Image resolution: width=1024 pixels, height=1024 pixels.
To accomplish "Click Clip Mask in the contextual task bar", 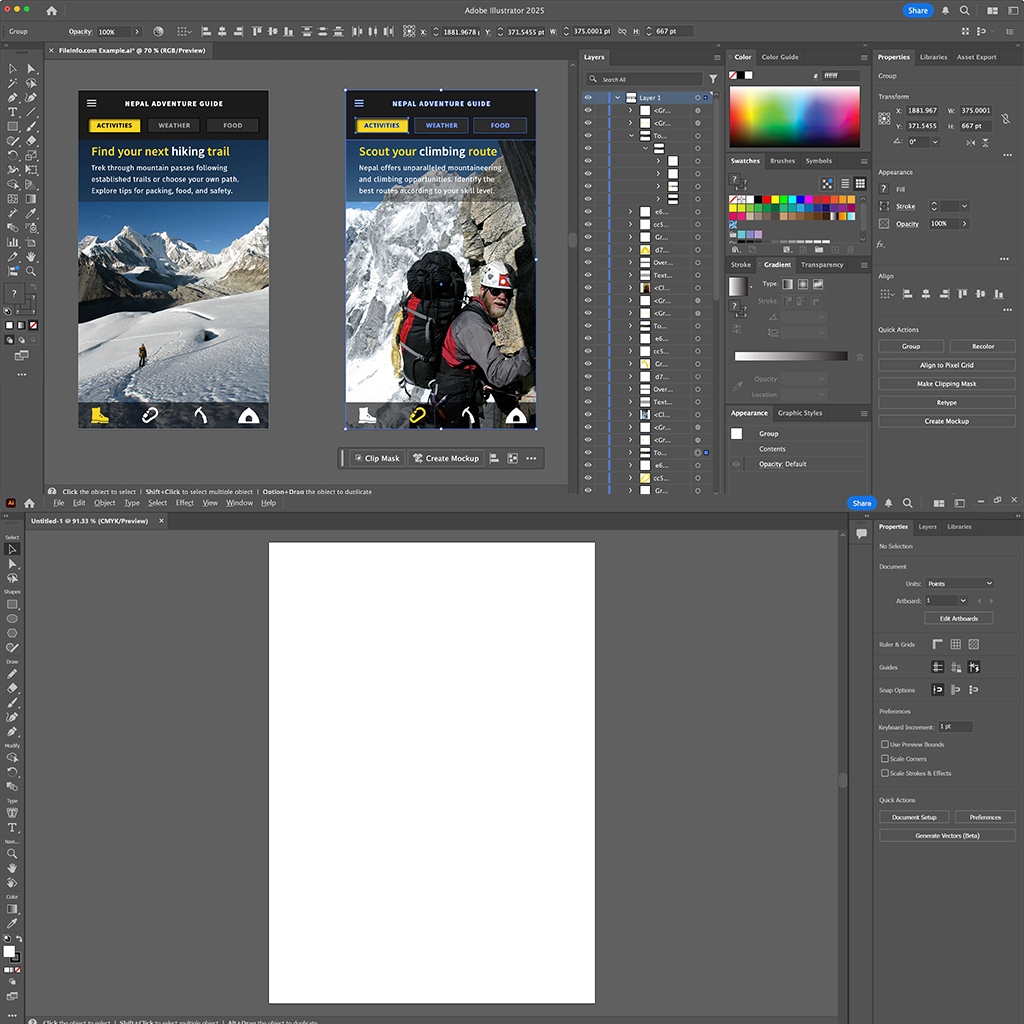I will click(x=377, y=458).
